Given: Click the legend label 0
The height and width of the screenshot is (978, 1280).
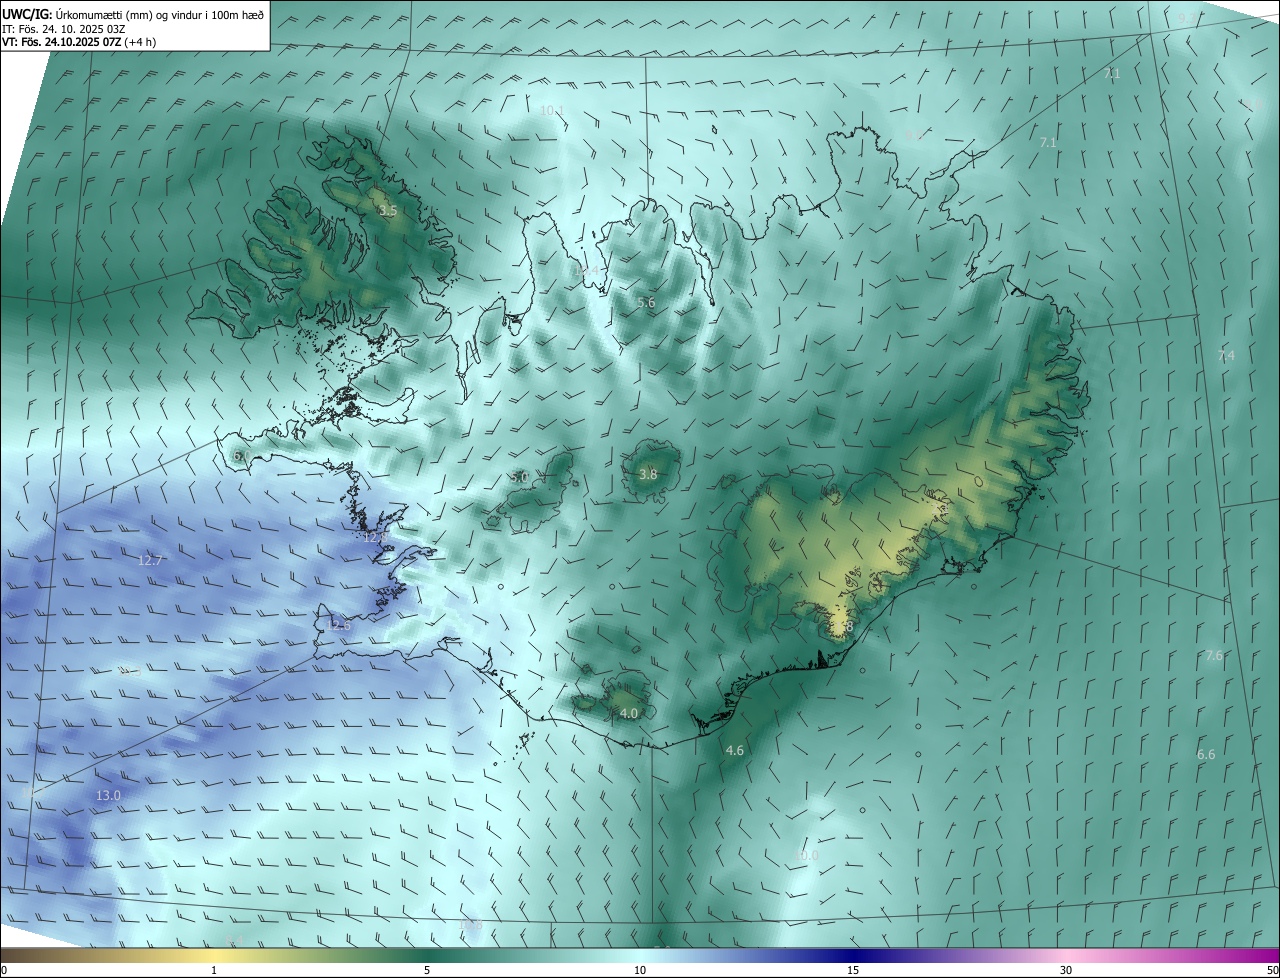Looking at the screenshot, I should 4,970.
